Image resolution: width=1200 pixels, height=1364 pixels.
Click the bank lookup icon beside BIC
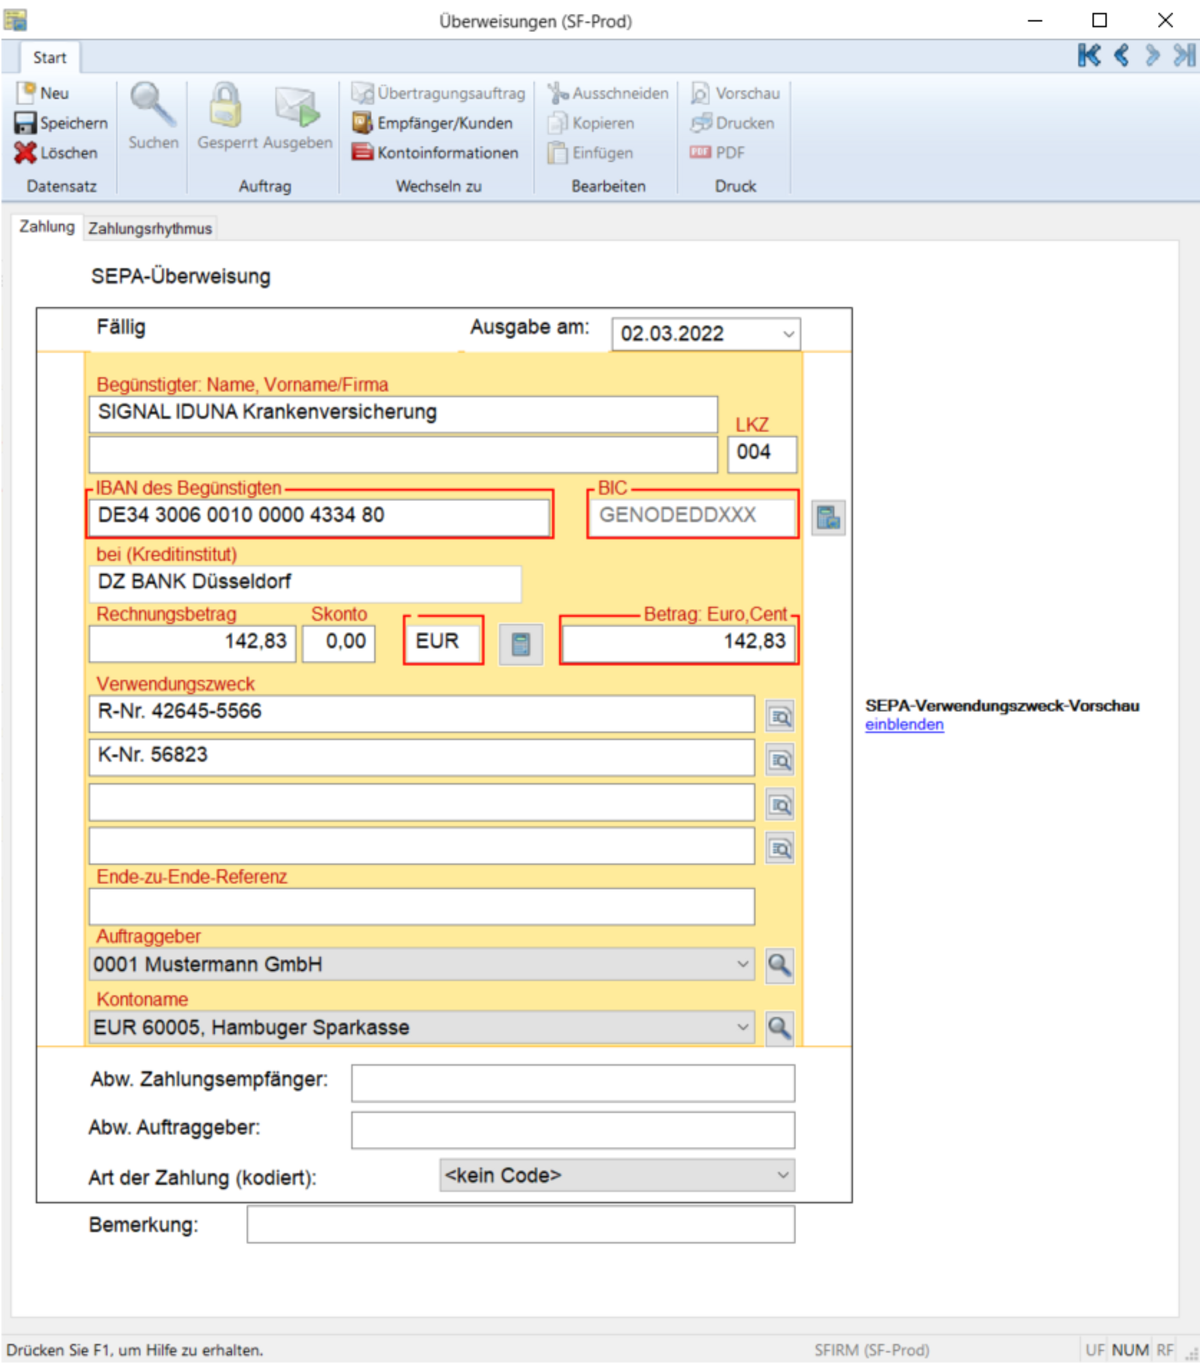(828, 517)
